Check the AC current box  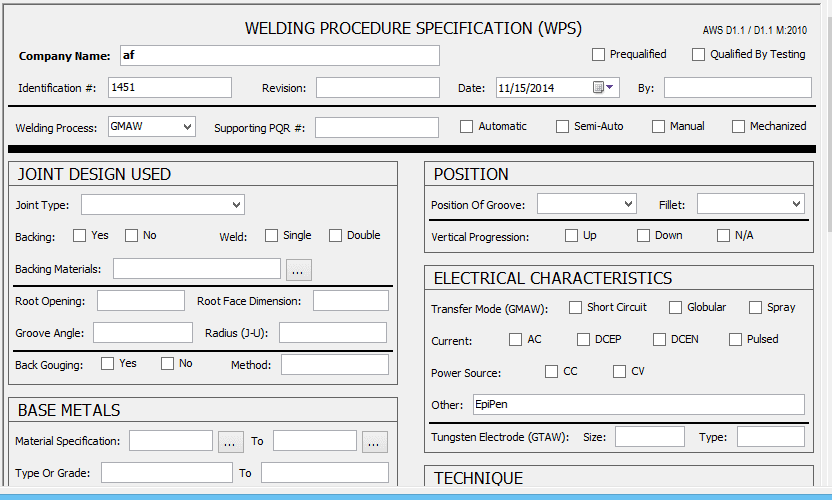(515, 340)
